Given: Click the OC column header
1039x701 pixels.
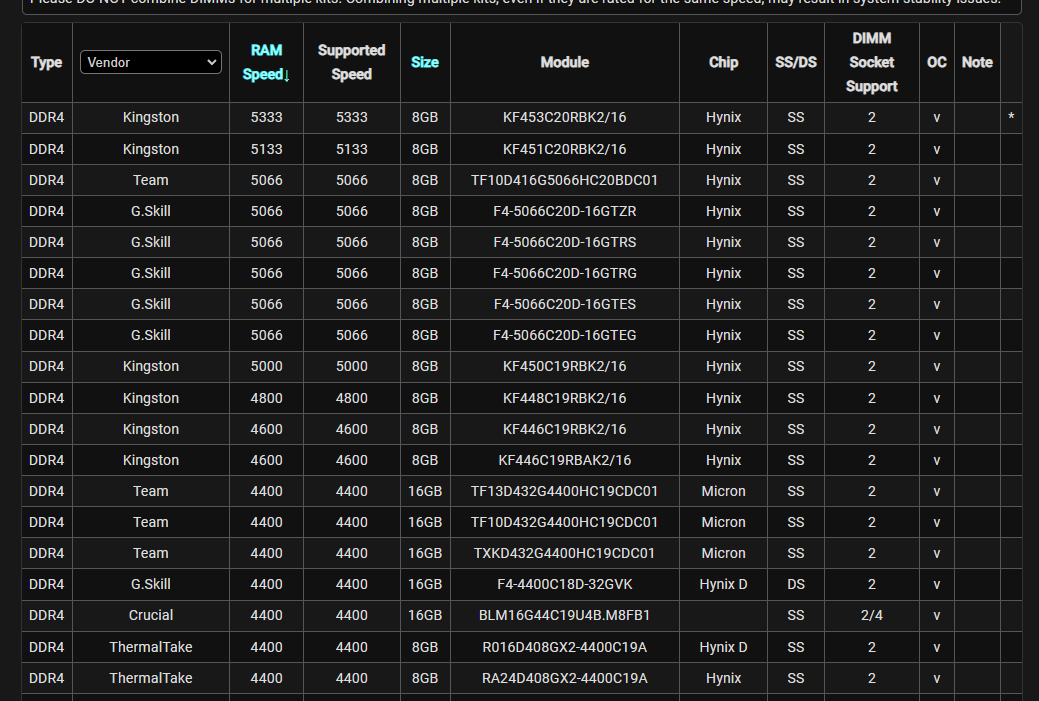Looking at the screenshot, I should coord(936,62).
